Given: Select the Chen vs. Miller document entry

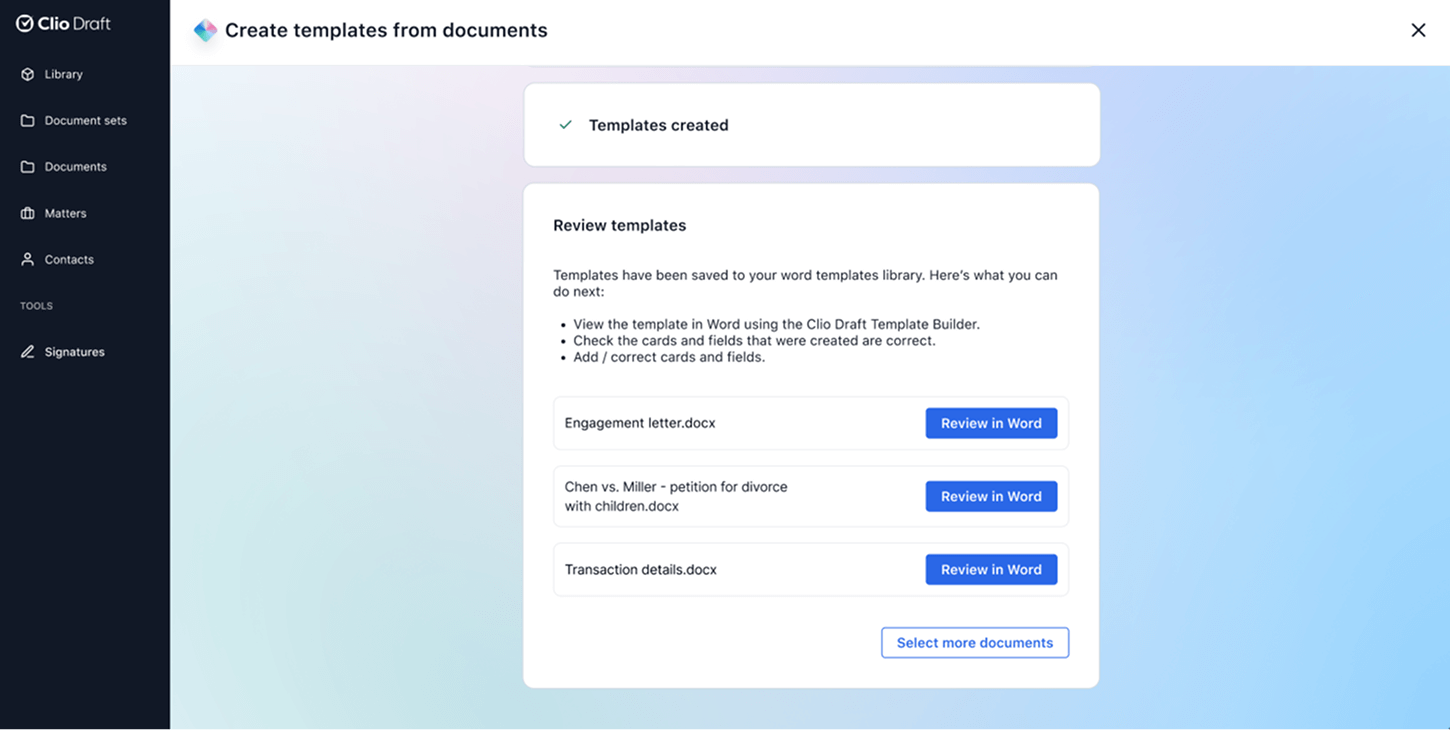Looking at the screenshot, I should (x=675, y=496).
